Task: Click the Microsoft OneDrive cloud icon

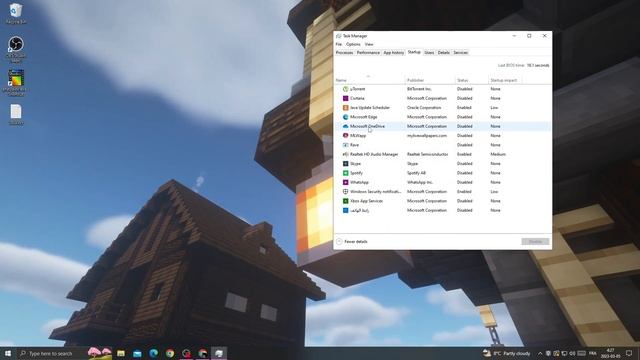Action: (x=345, y=127)
